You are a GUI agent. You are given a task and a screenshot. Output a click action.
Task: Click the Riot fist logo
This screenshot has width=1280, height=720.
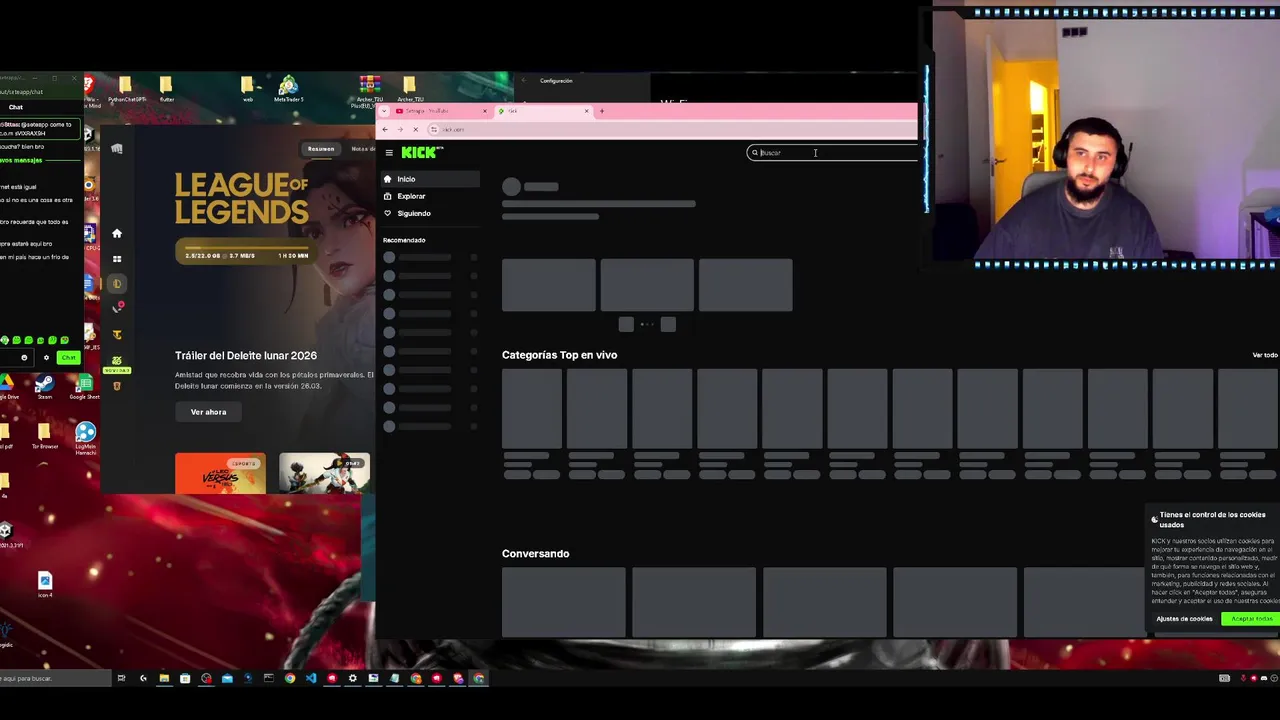click(x=117, y=149)
